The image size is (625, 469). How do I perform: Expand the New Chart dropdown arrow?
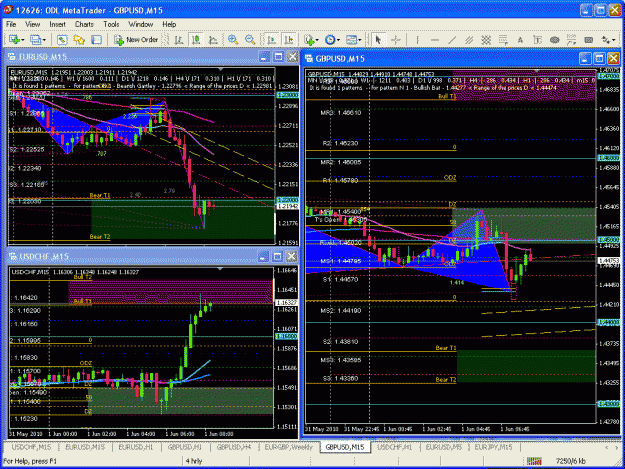point(23,40)
